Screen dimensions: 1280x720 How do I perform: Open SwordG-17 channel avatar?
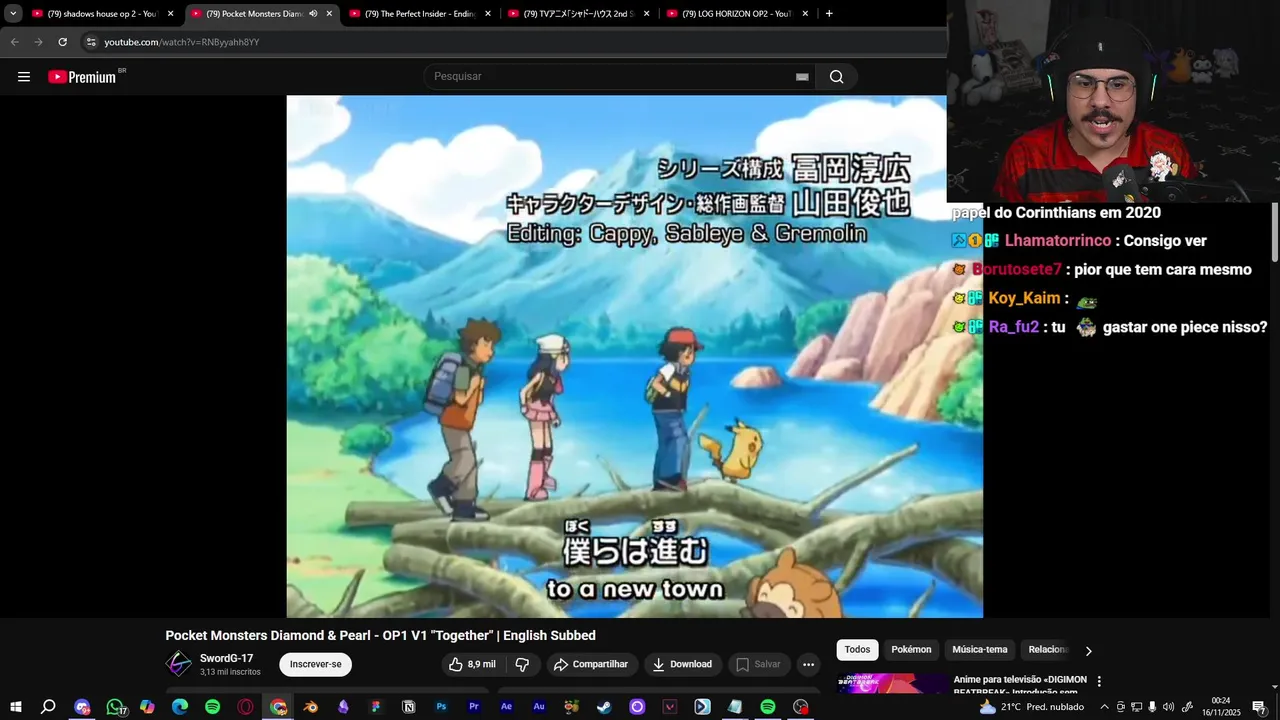click(179, 664)
